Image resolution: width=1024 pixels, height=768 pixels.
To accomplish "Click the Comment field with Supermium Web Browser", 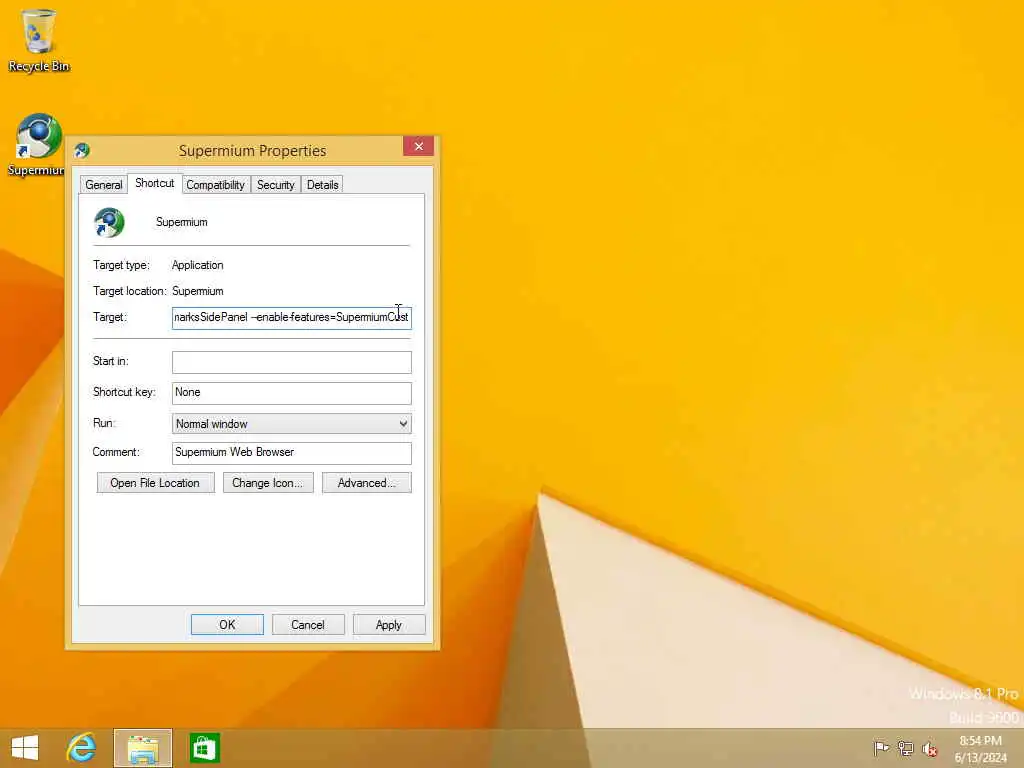I will [291, 453].
